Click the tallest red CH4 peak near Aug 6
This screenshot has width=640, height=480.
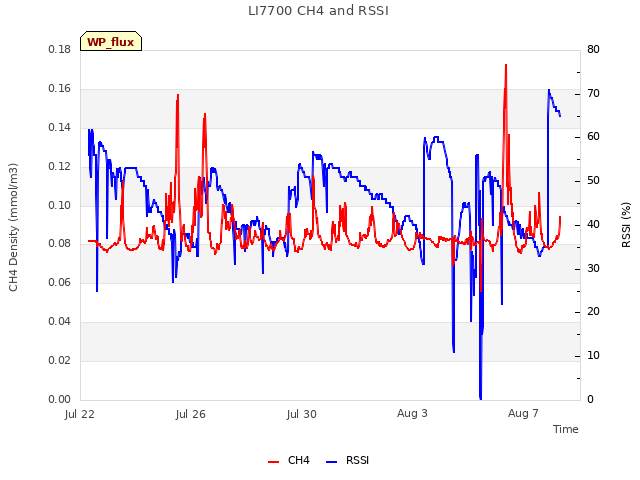(x=506, y=65)
